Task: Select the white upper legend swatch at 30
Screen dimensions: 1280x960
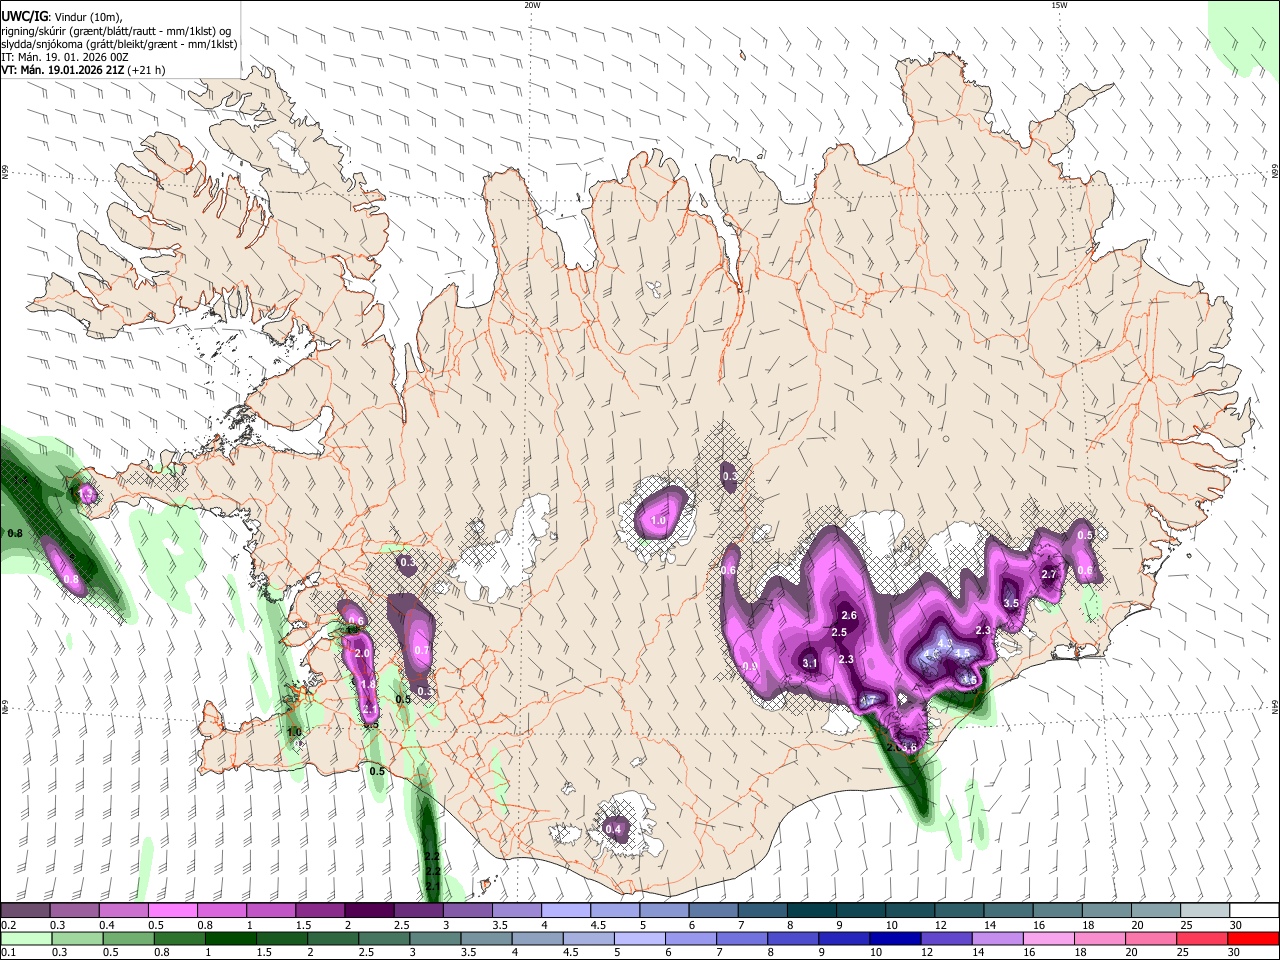Action: pos(1254,910)
